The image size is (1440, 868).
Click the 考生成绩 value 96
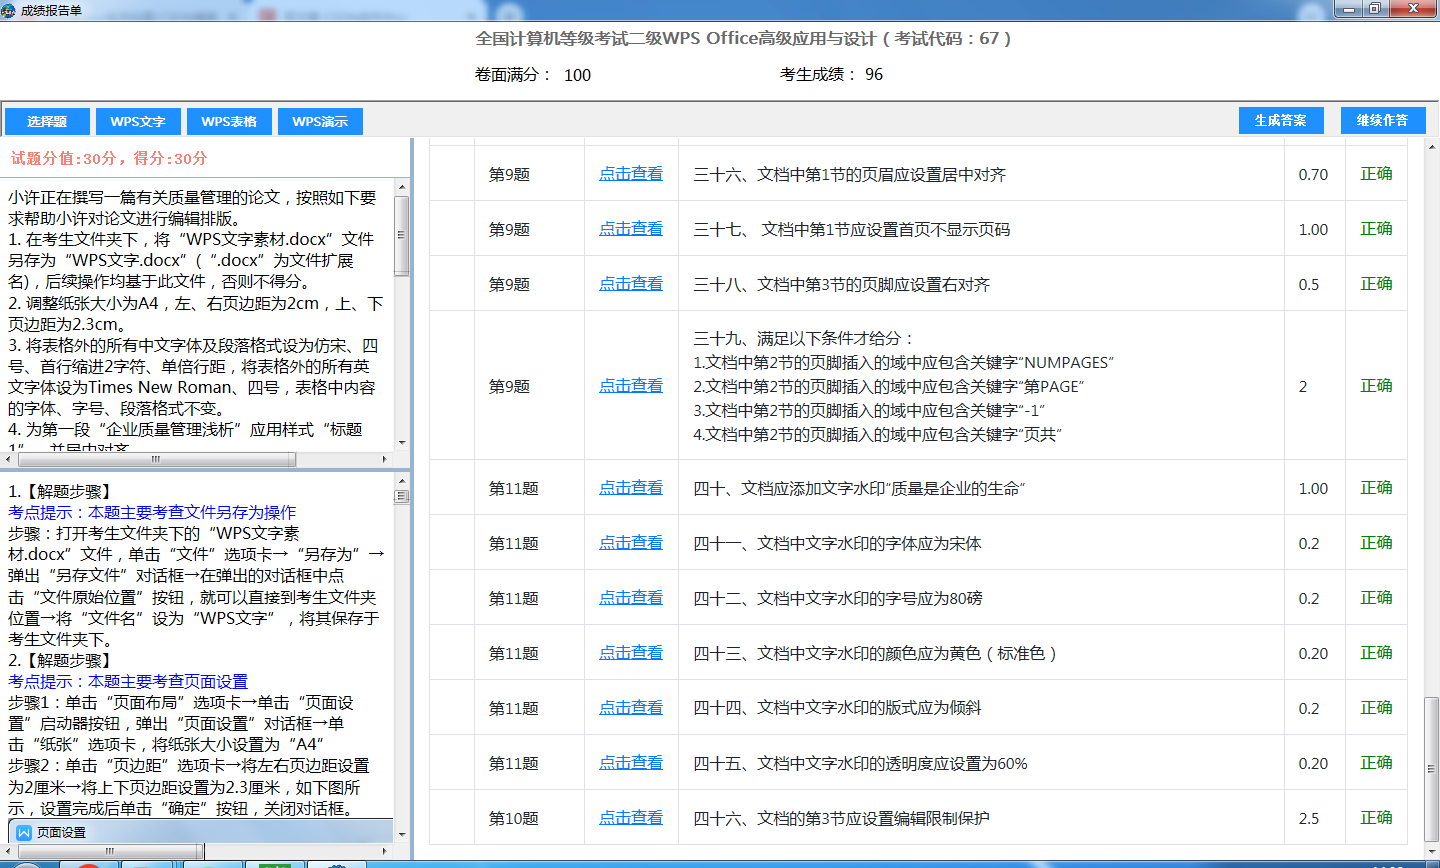click(874, 75)
